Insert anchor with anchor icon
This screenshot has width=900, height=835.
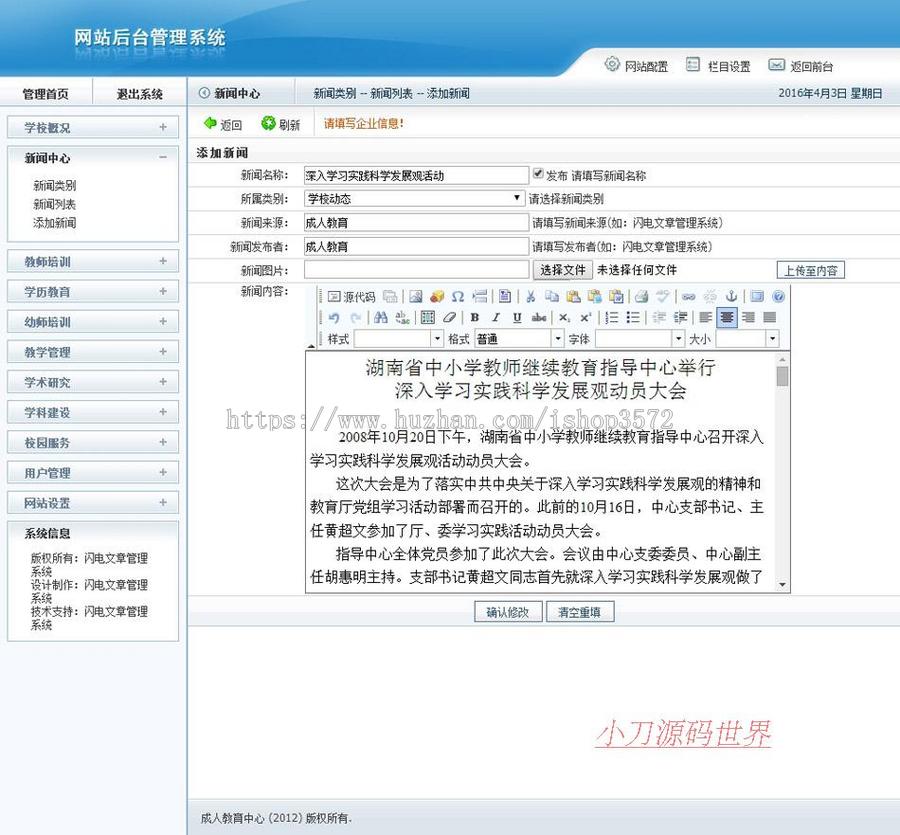[x=731, y=297]
